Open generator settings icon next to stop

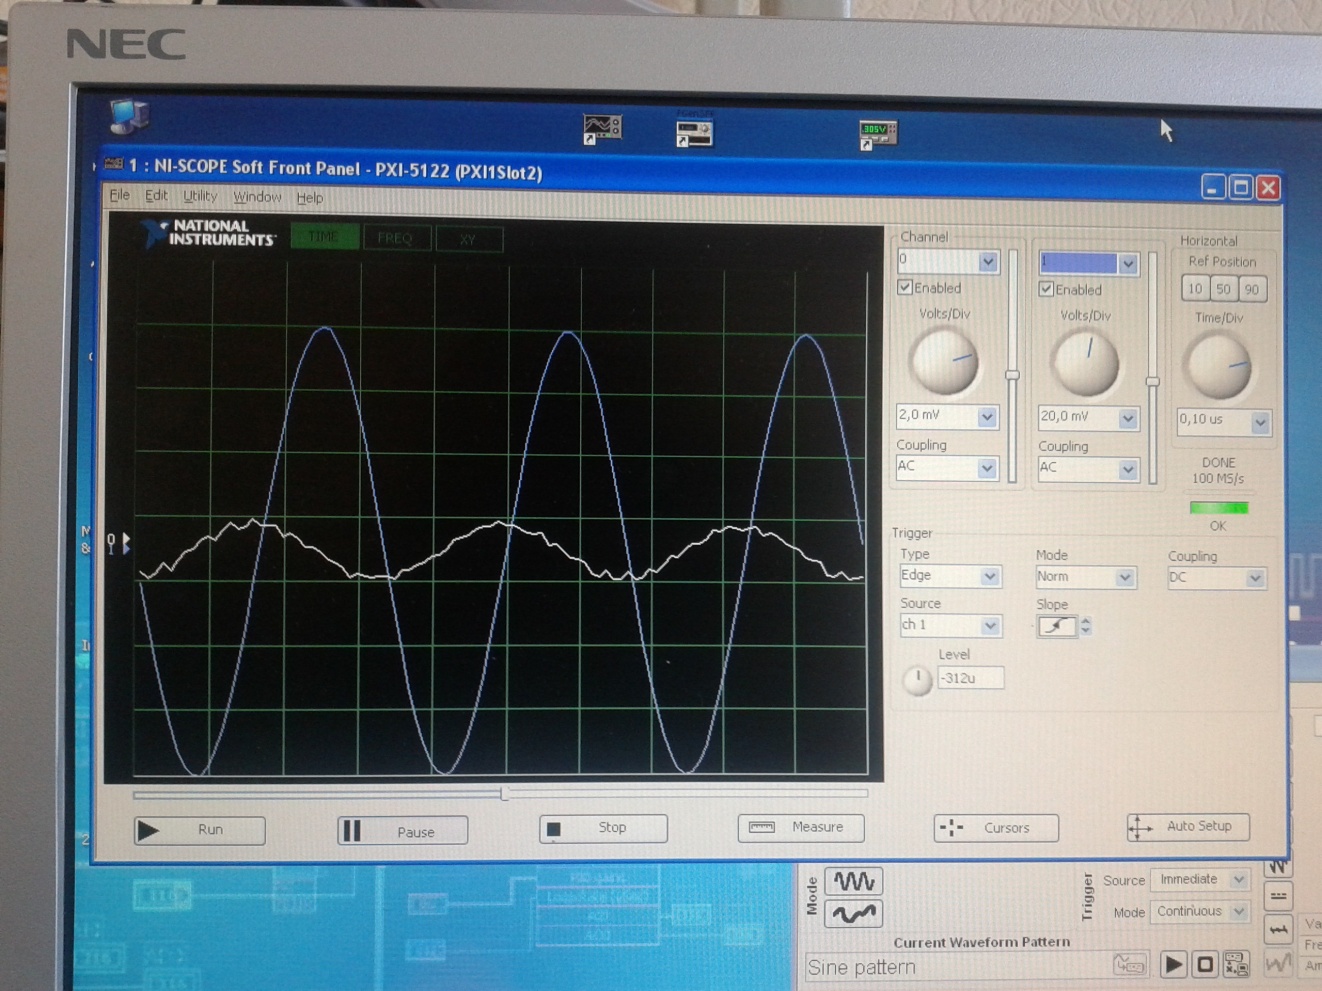pyautogui.click(x=1236, y=964)
